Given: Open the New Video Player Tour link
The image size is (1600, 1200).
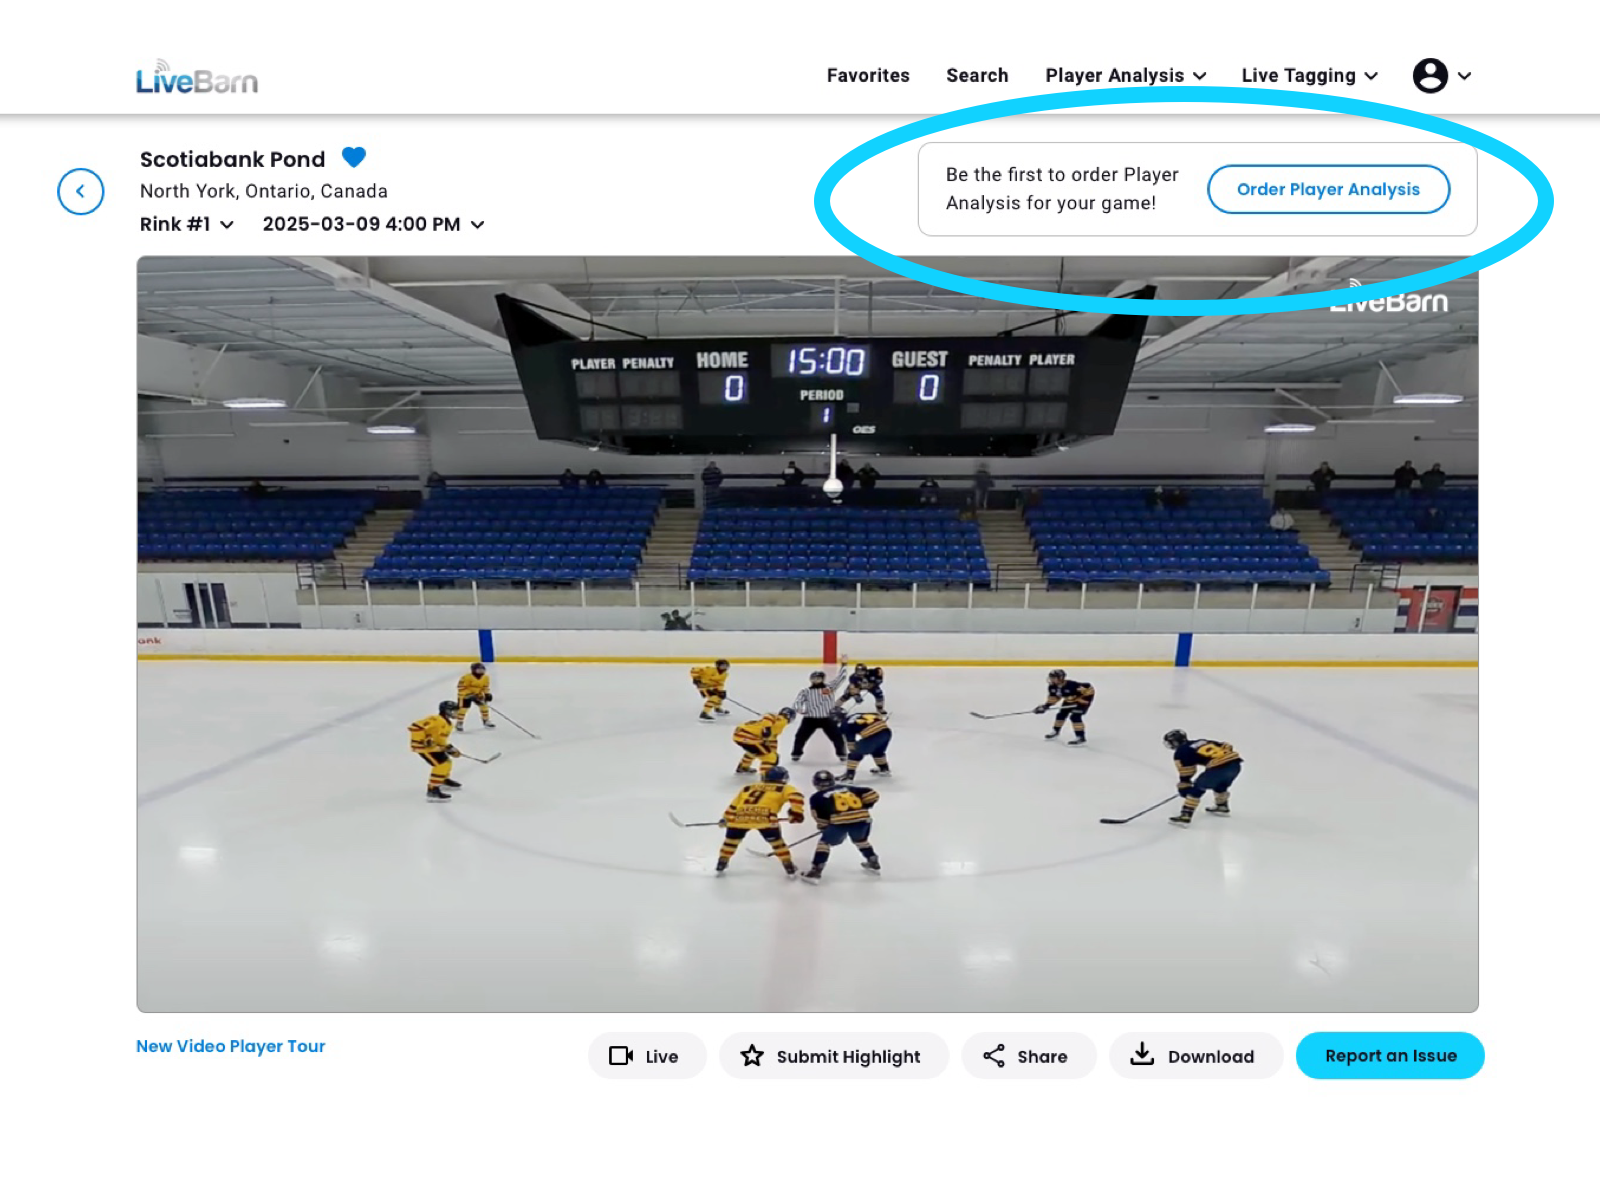Looking at the screenshot, I should 230,1046.
